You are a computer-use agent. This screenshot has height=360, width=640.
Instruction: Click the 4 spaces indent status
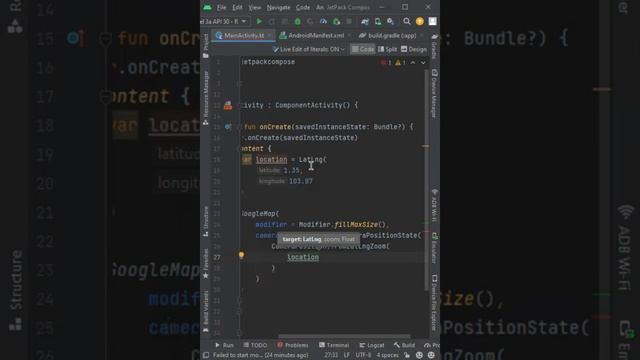pyautogui.click(x=387, y=355)
